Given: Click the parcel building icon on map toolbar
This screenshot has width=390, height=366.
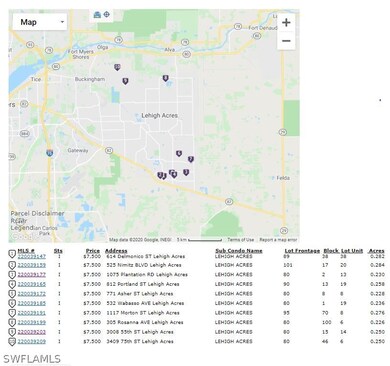Looking at the screenshot, I should point(97,15).
